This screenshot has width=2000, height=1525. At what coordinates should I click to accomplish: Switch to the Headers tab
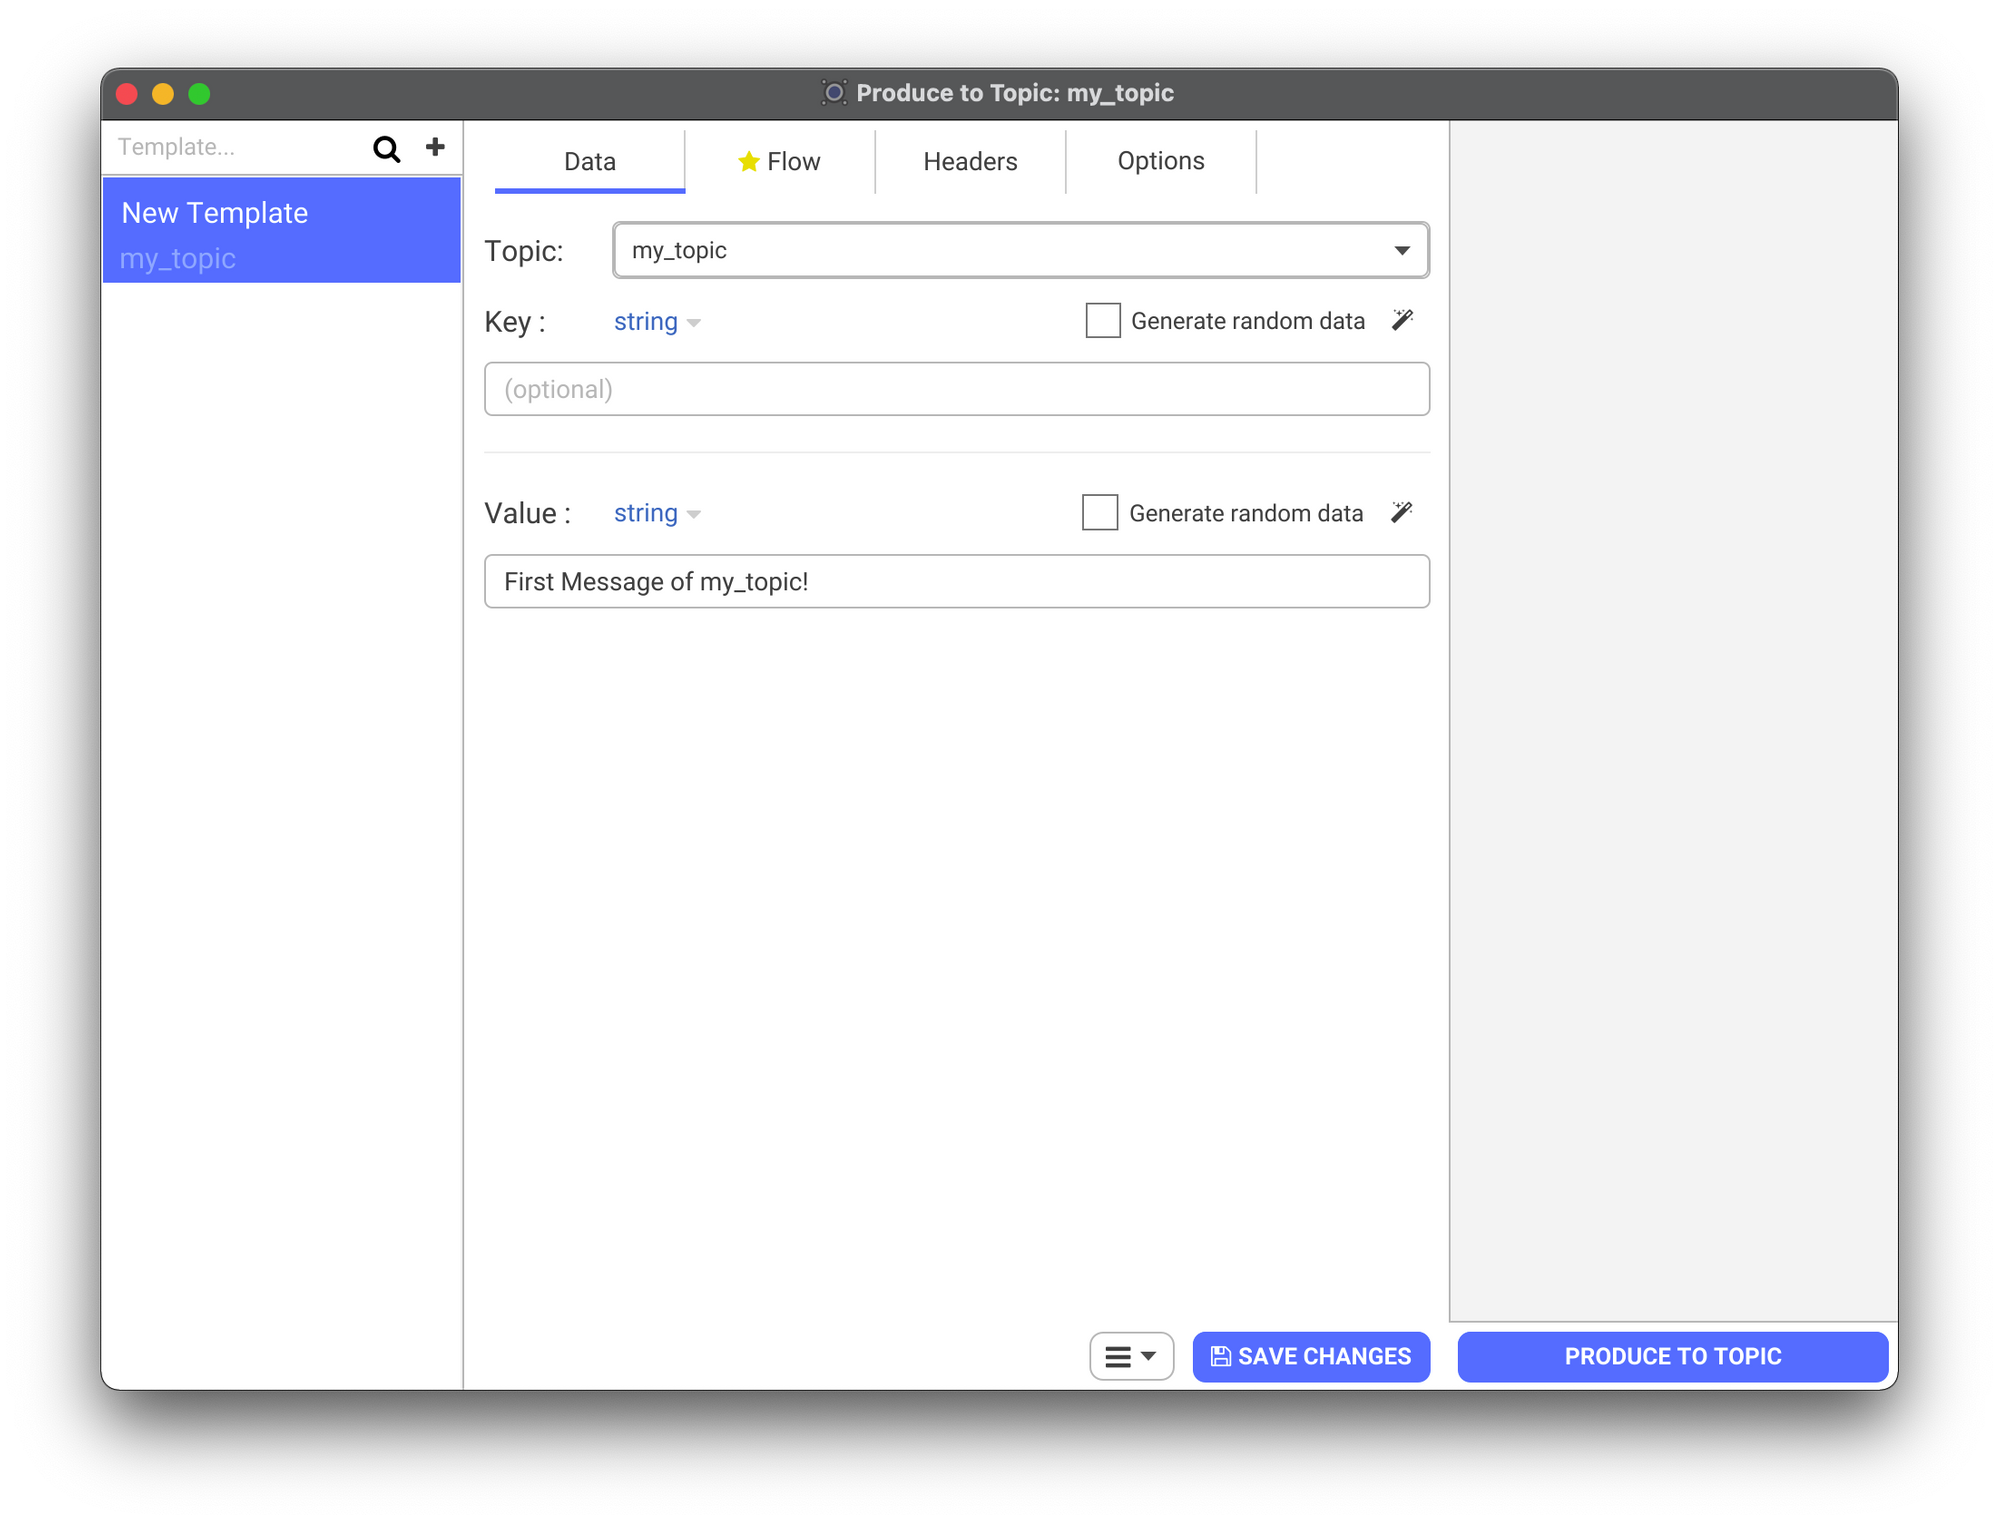969,162
